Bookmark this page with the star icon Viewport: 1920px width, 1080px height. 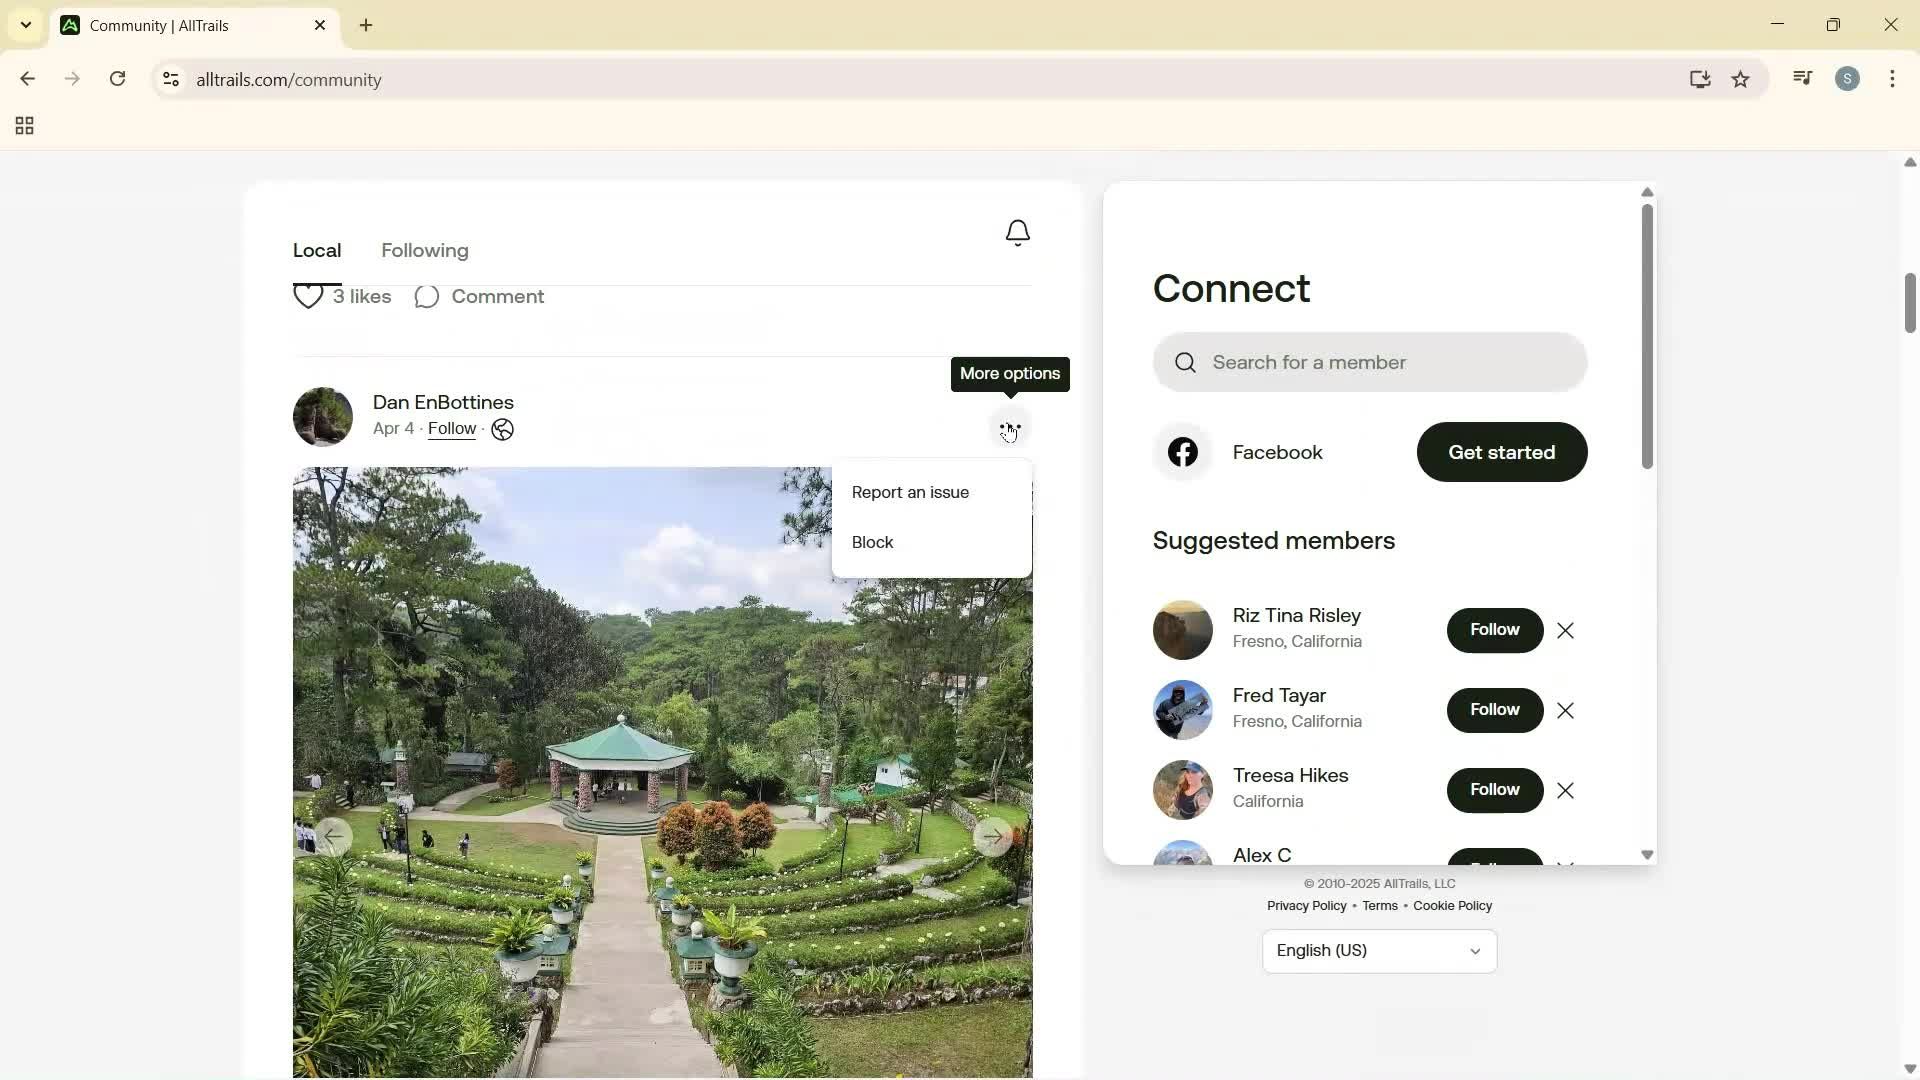(x=1741, y=79)
